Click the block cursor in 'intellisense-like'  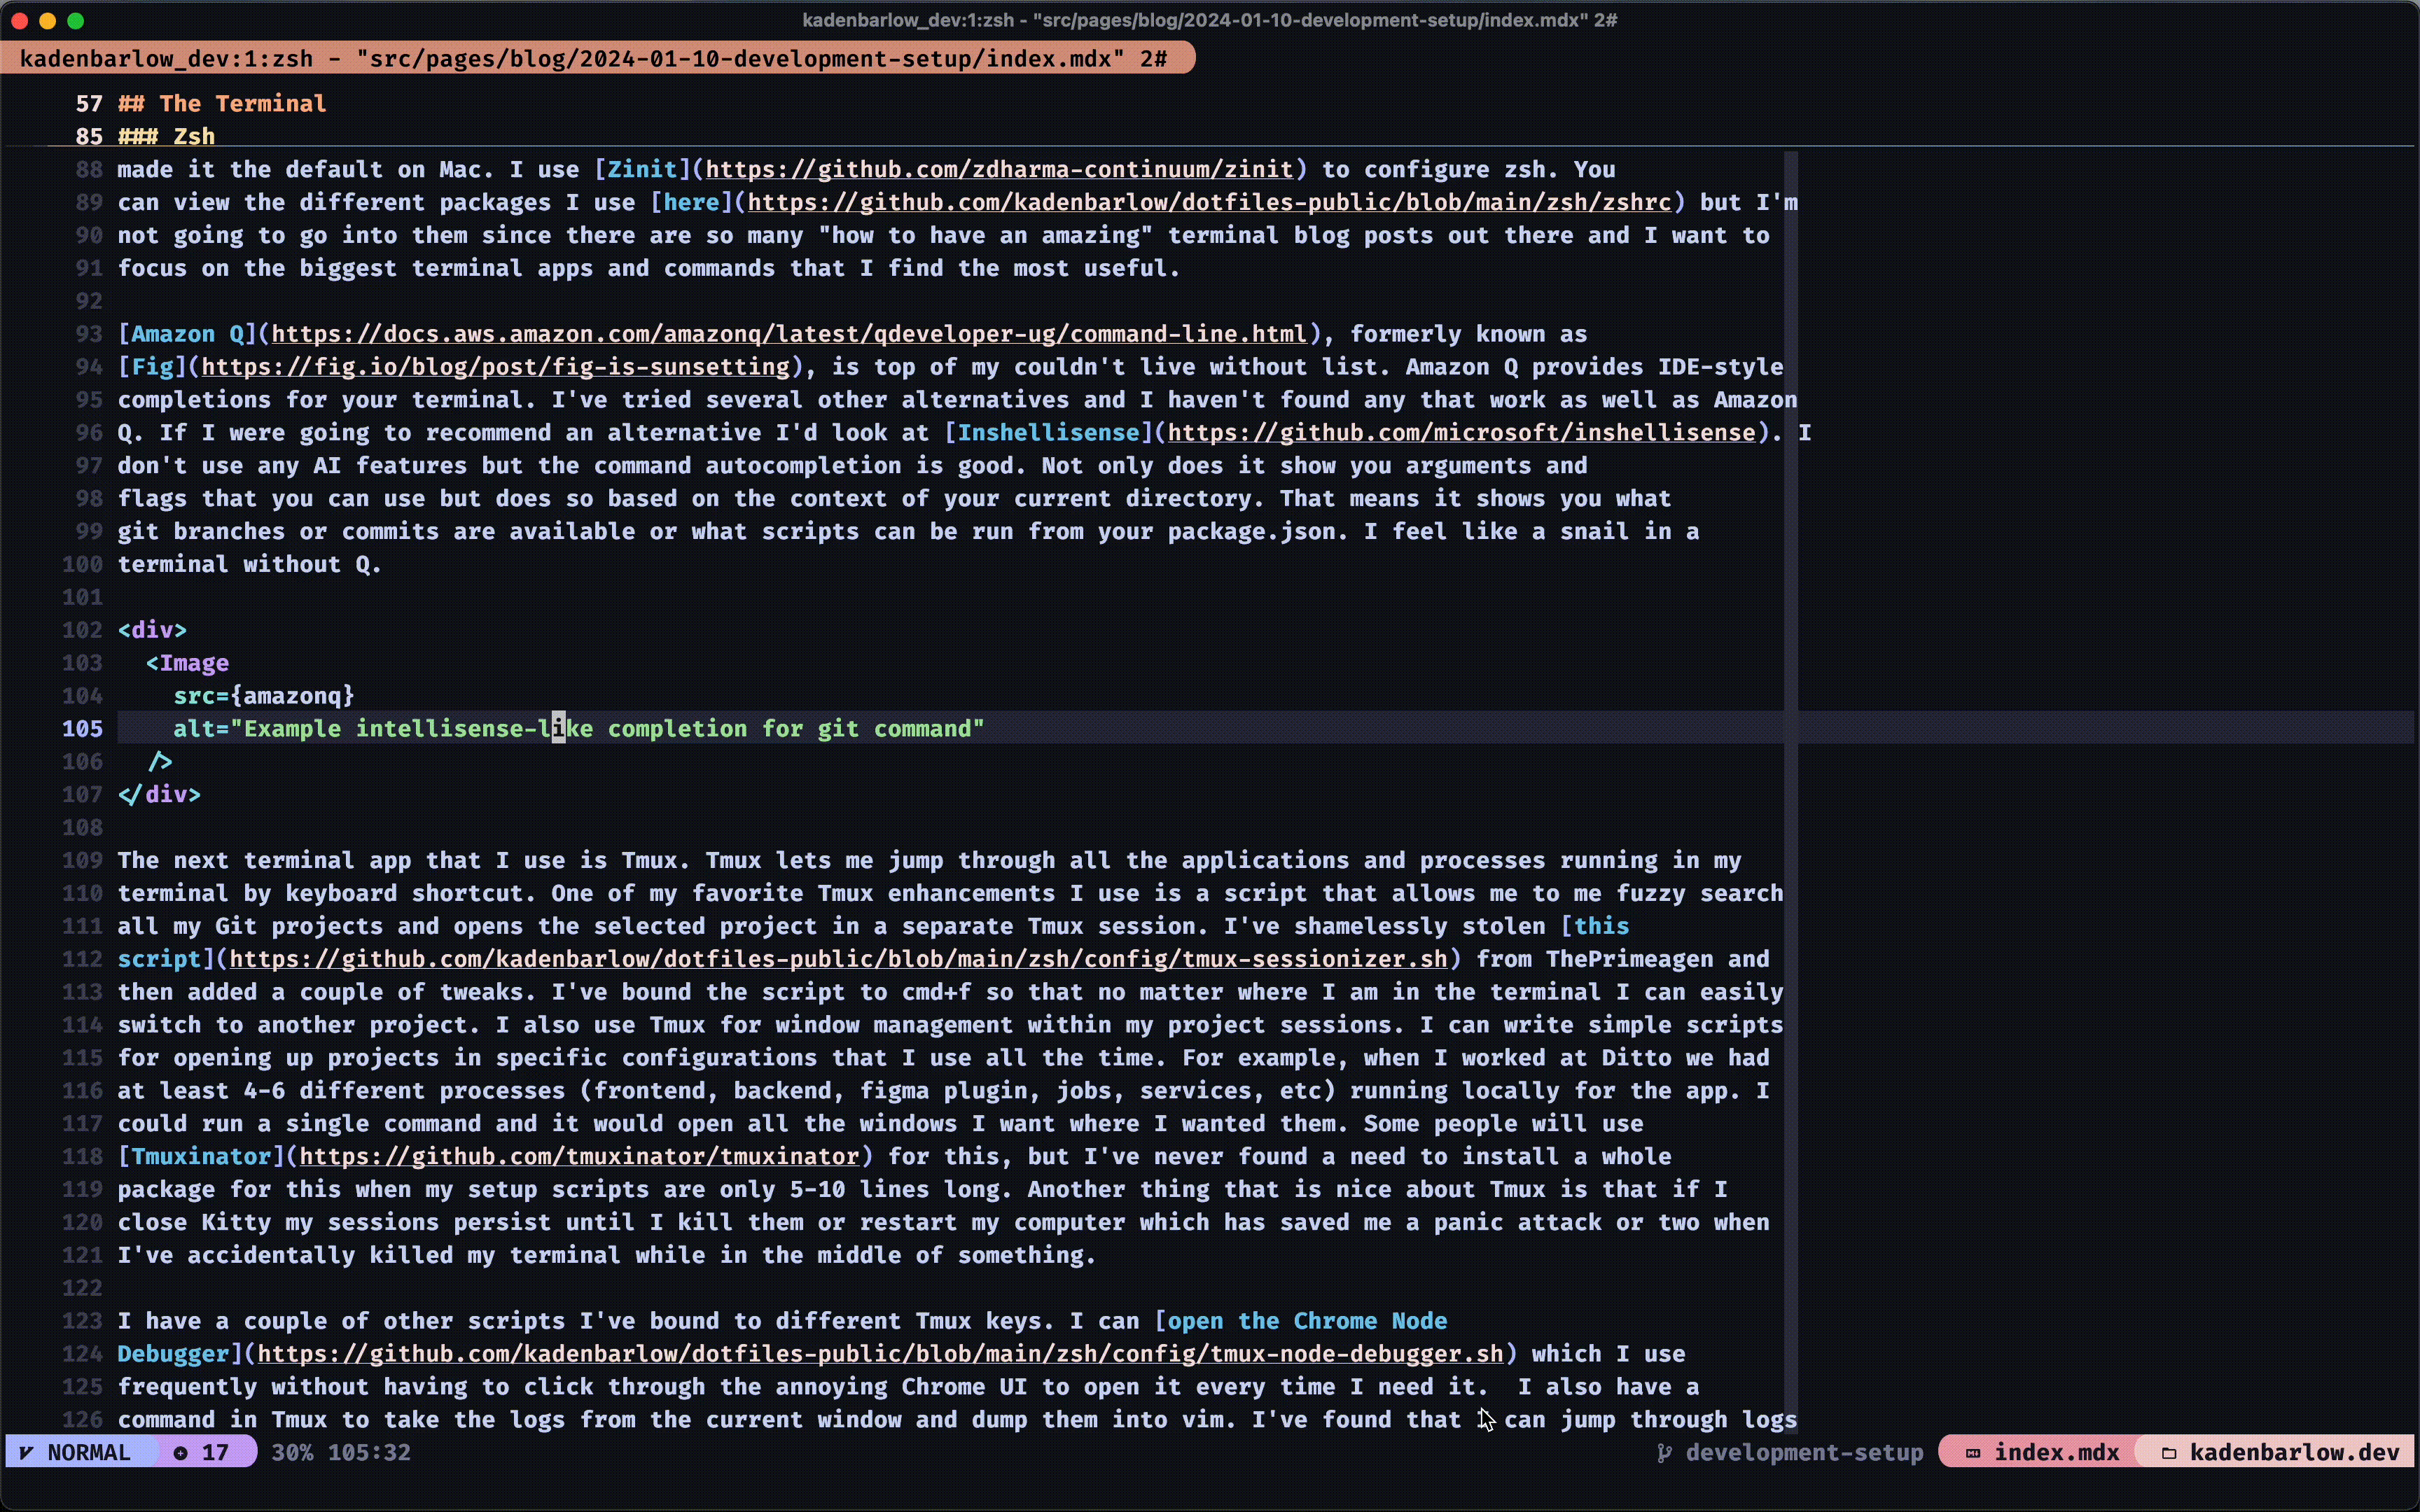[x=559, y=728]
